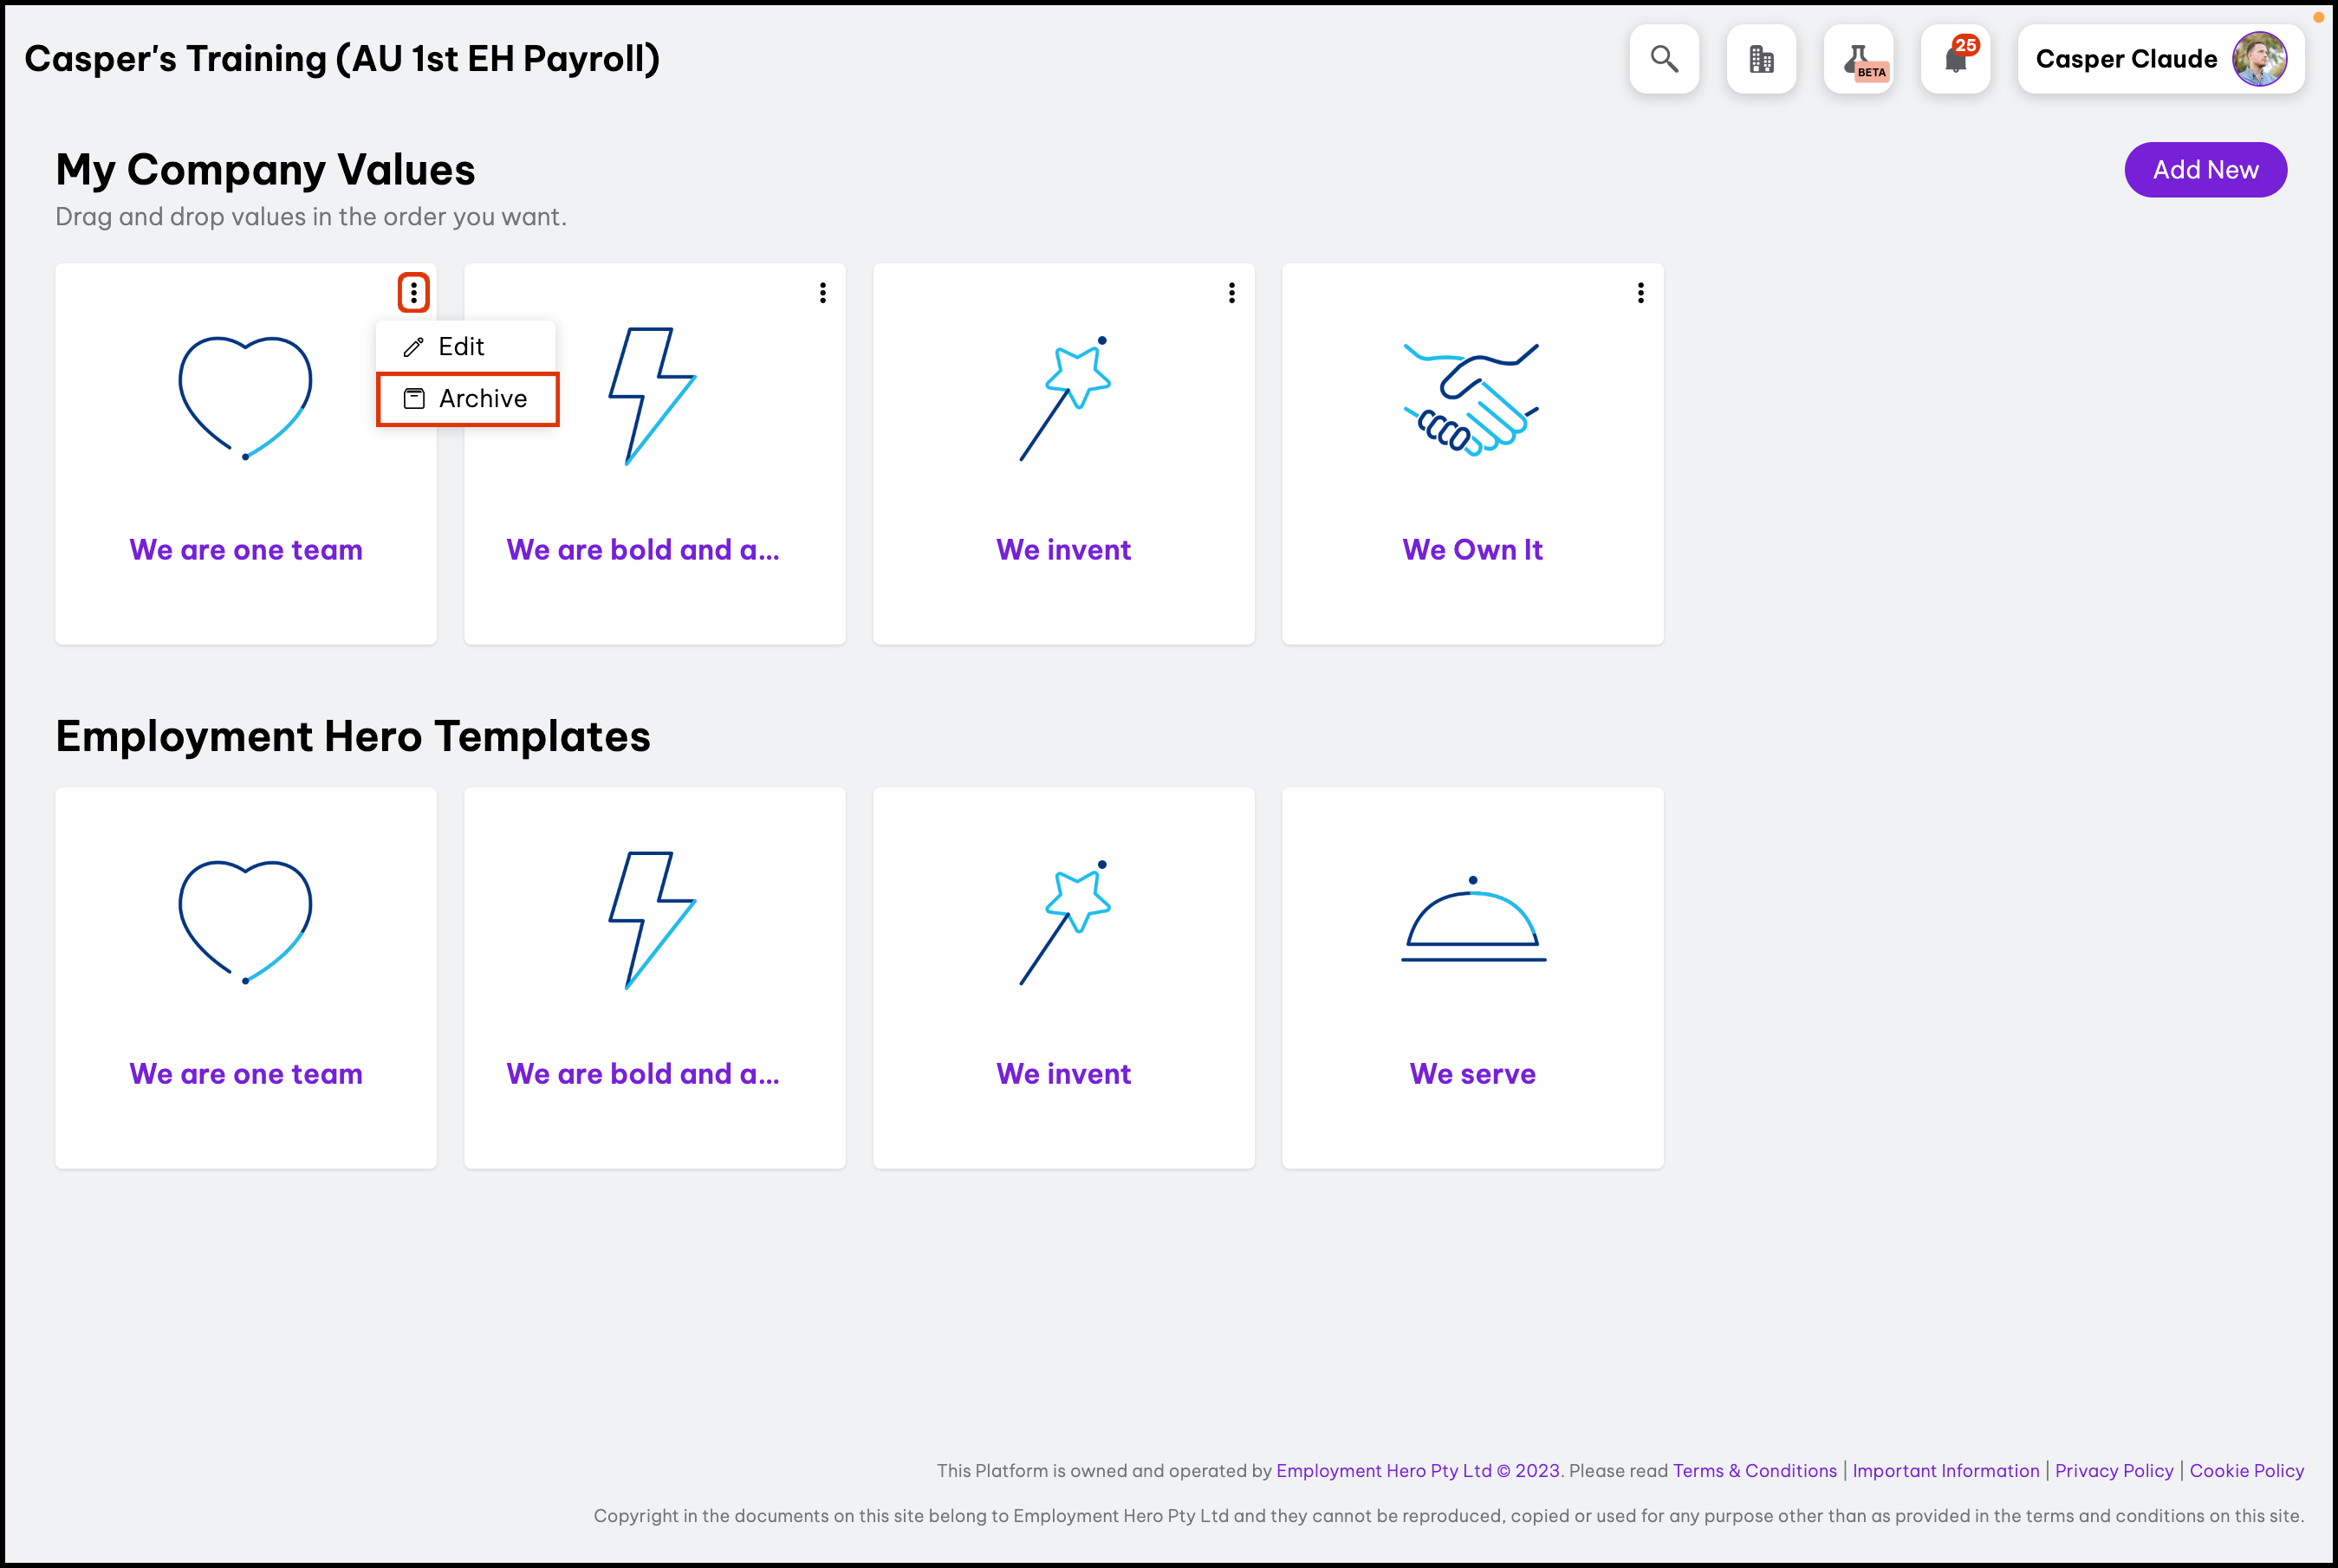Click the serving dish icon on We serve
The height and width of the screenshot is (1568, 2338).
[1472, 920]
